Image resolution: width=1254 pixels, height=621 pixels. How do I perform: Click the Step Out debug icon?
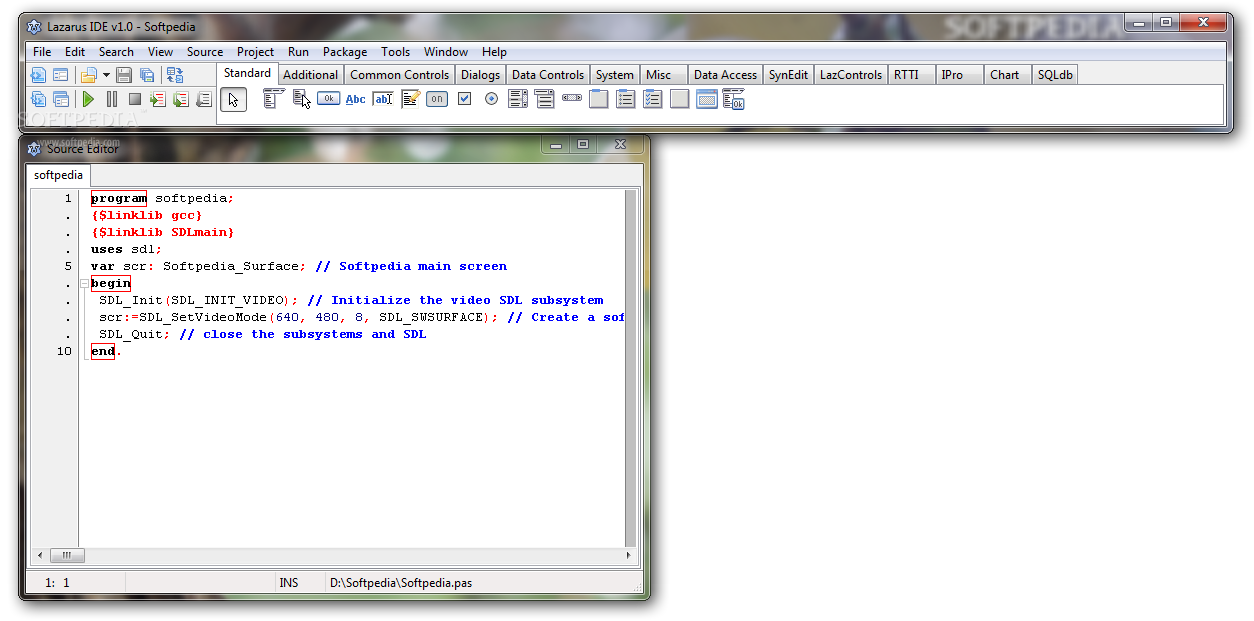point(204,99)
